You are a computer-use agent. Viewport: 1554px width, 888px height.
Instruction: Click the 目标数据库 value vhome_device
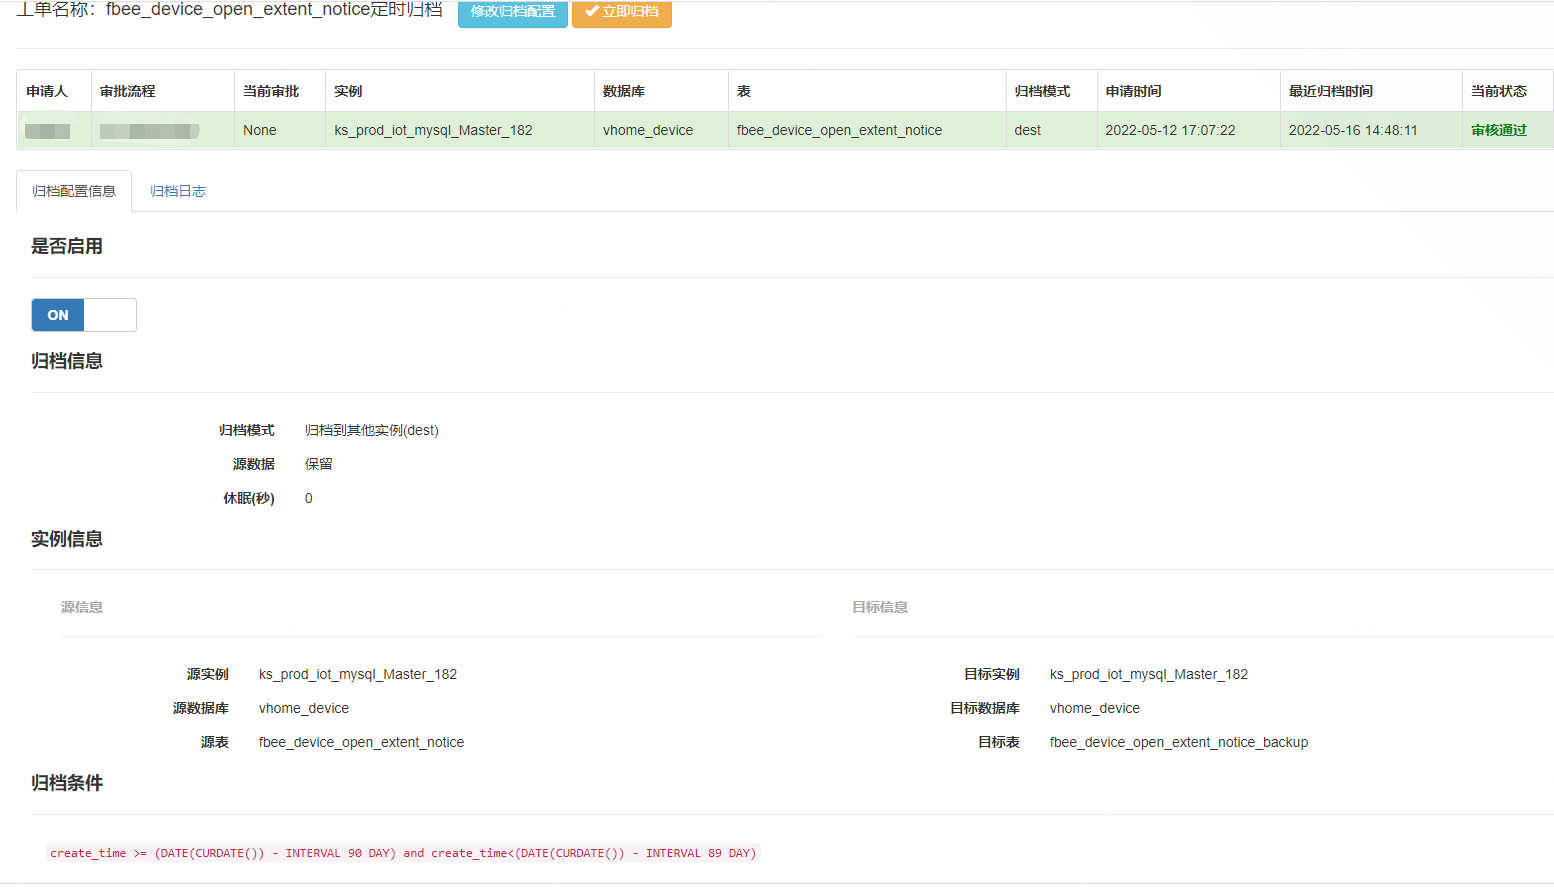(x=1095, y=708)
